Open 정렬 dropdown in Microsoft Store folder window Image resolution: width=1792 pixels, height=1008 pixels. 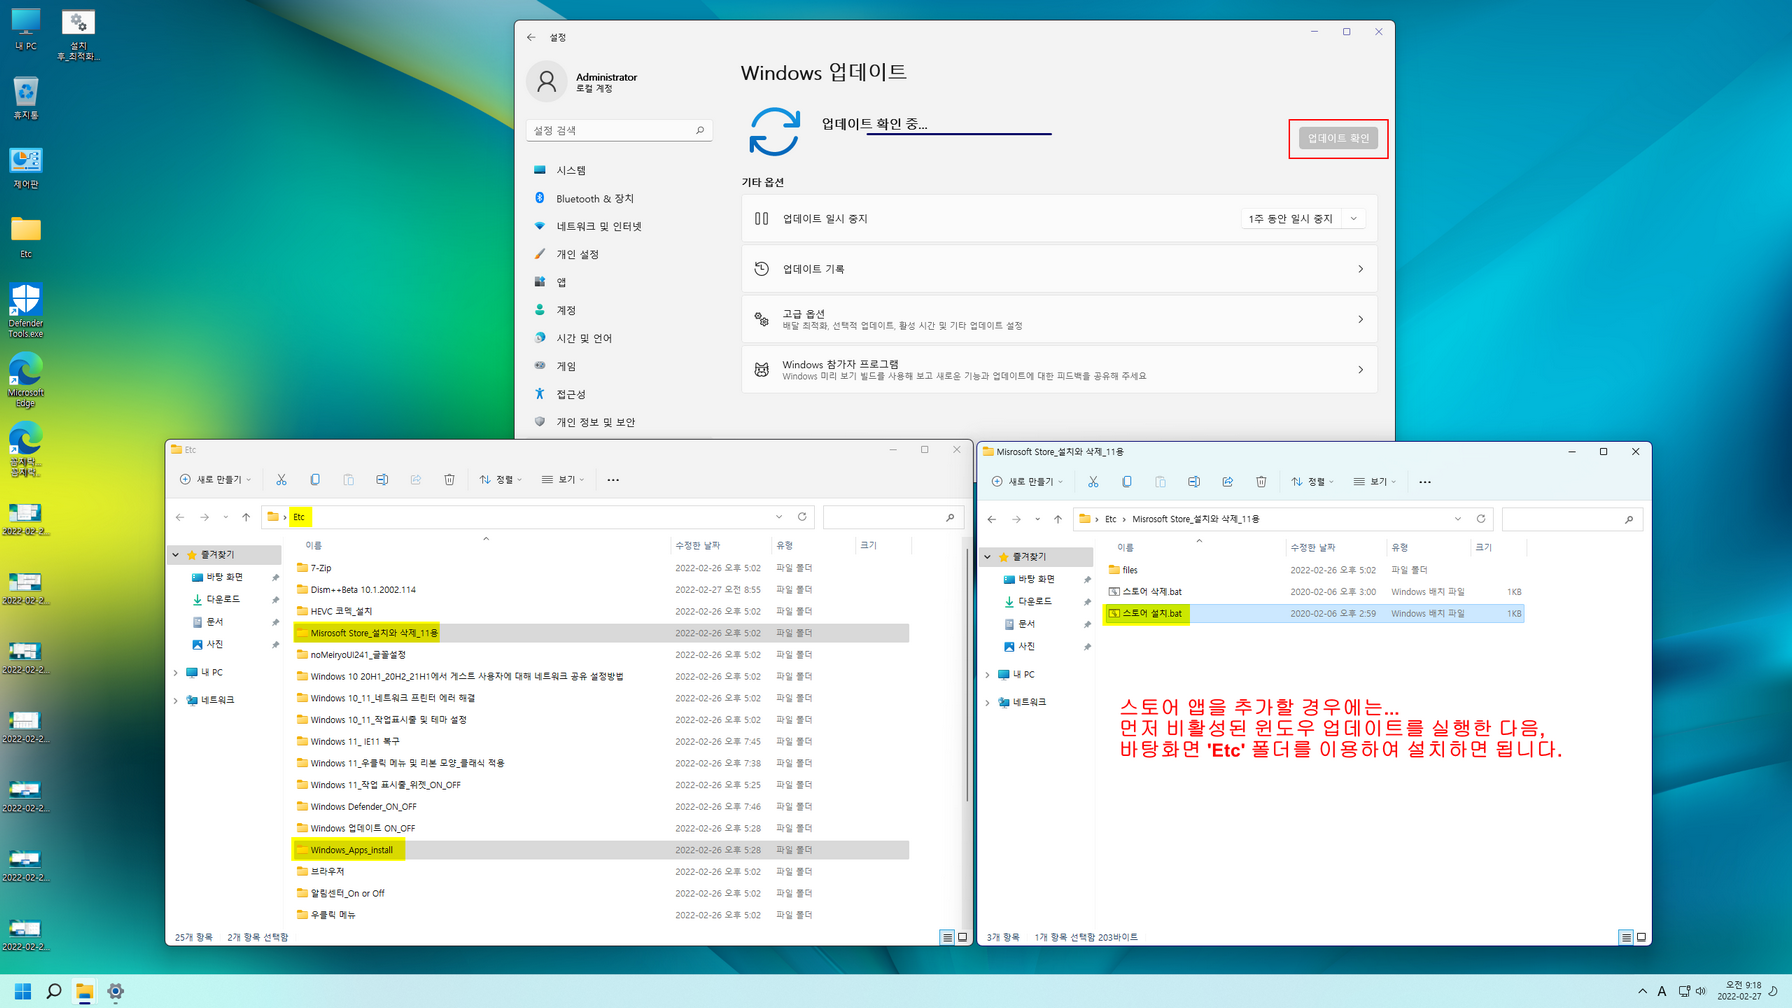pos(1312,482)
